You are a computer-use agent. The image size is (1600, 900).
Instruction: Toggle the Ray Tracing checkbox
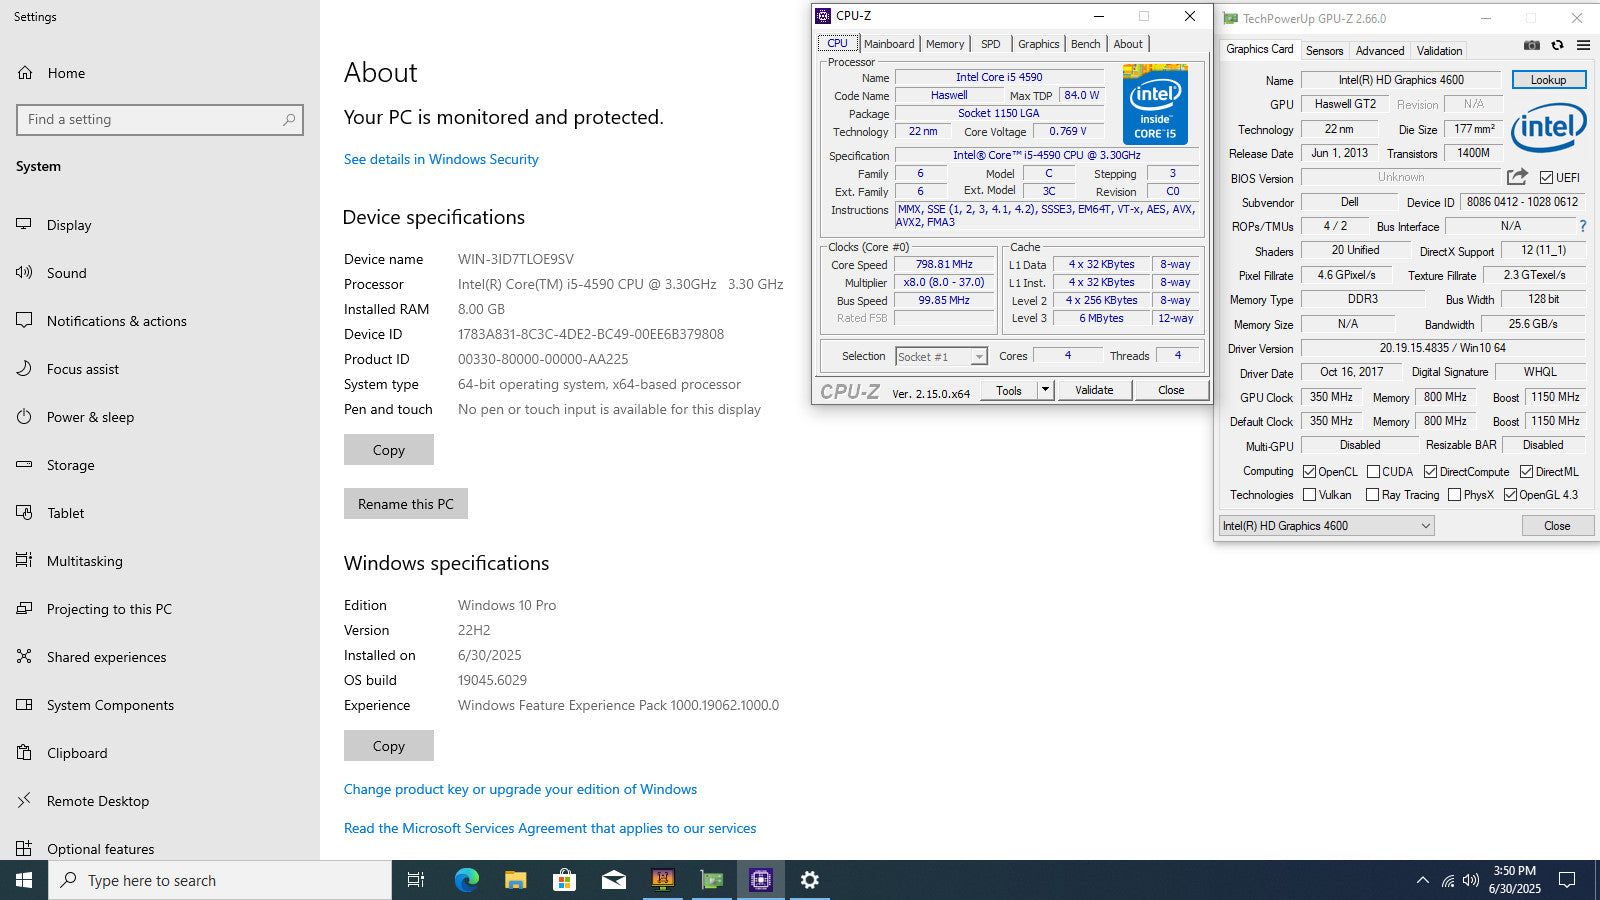click(x=1372, y=495)
